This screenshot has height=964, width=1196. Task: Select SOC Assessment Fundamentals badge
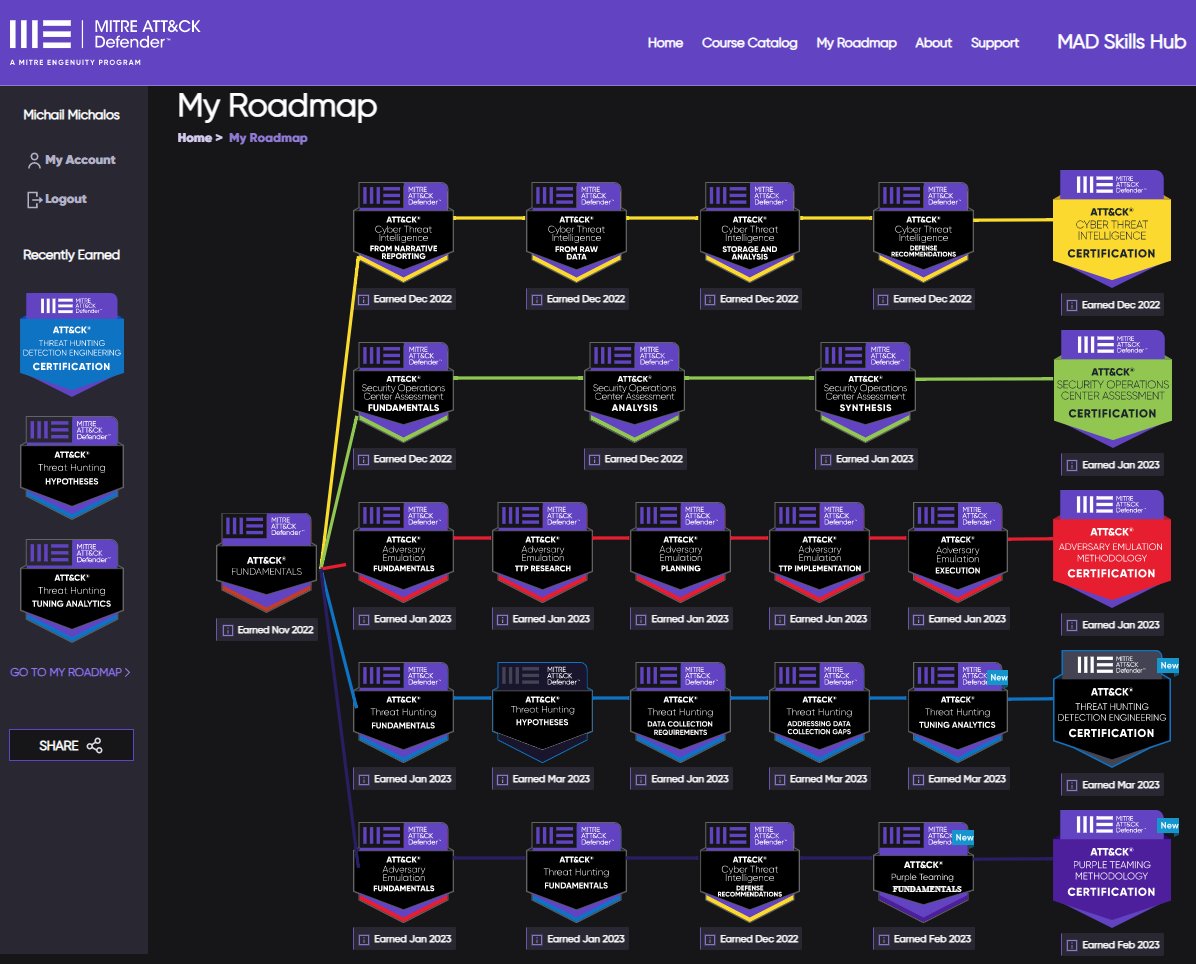pos(403,392)
